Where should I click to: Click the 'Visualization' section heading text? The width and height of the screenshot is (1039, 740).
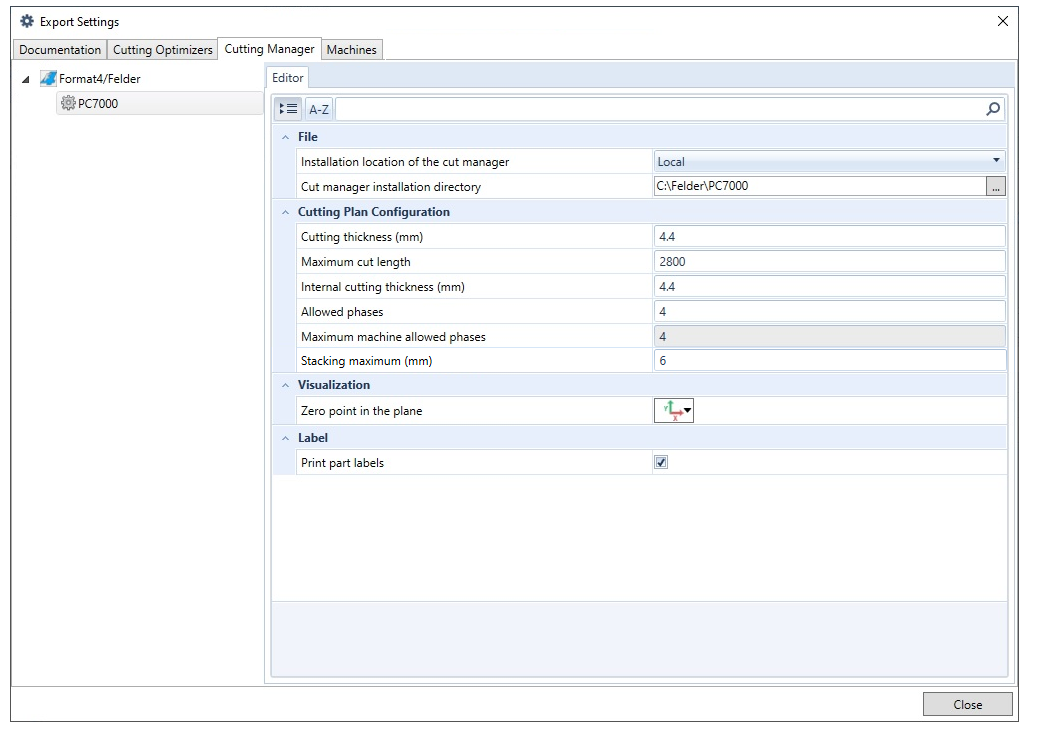coord(334,385)
